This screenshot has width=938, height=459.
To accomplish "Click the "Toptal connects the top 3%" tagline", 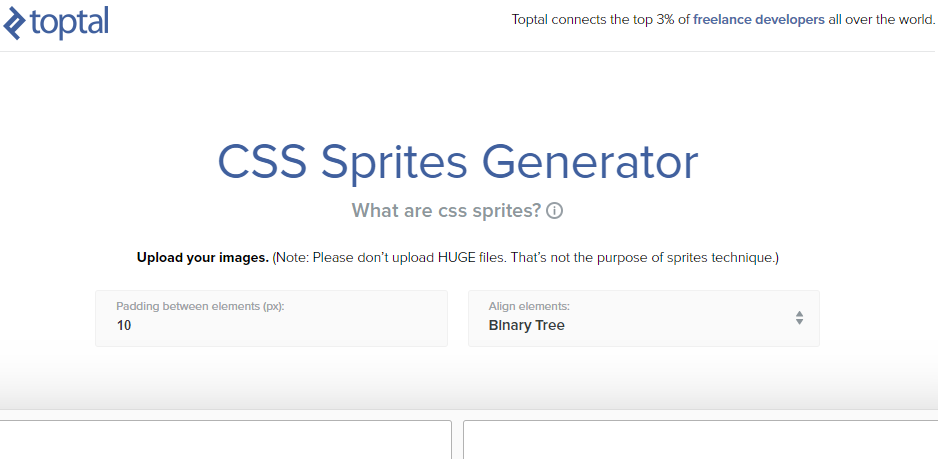I will (601, 20).
